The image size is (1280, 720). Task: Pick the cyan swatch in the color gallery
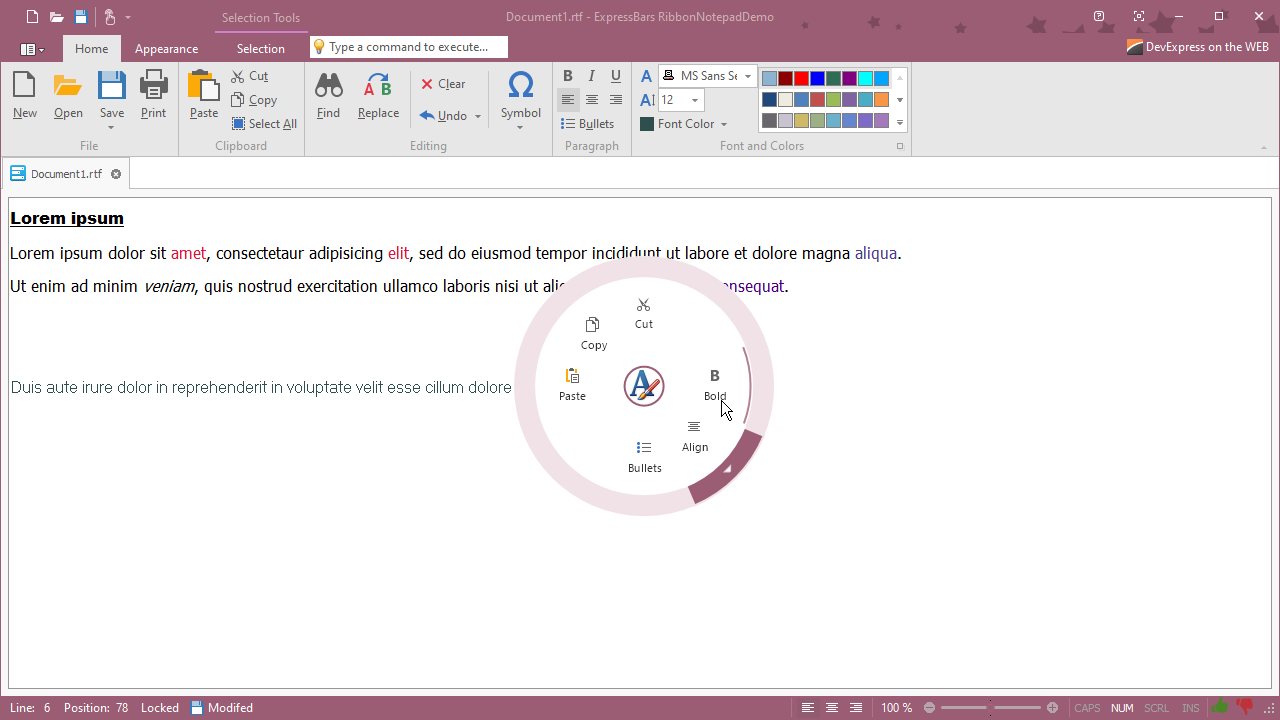tap(865, 78)
